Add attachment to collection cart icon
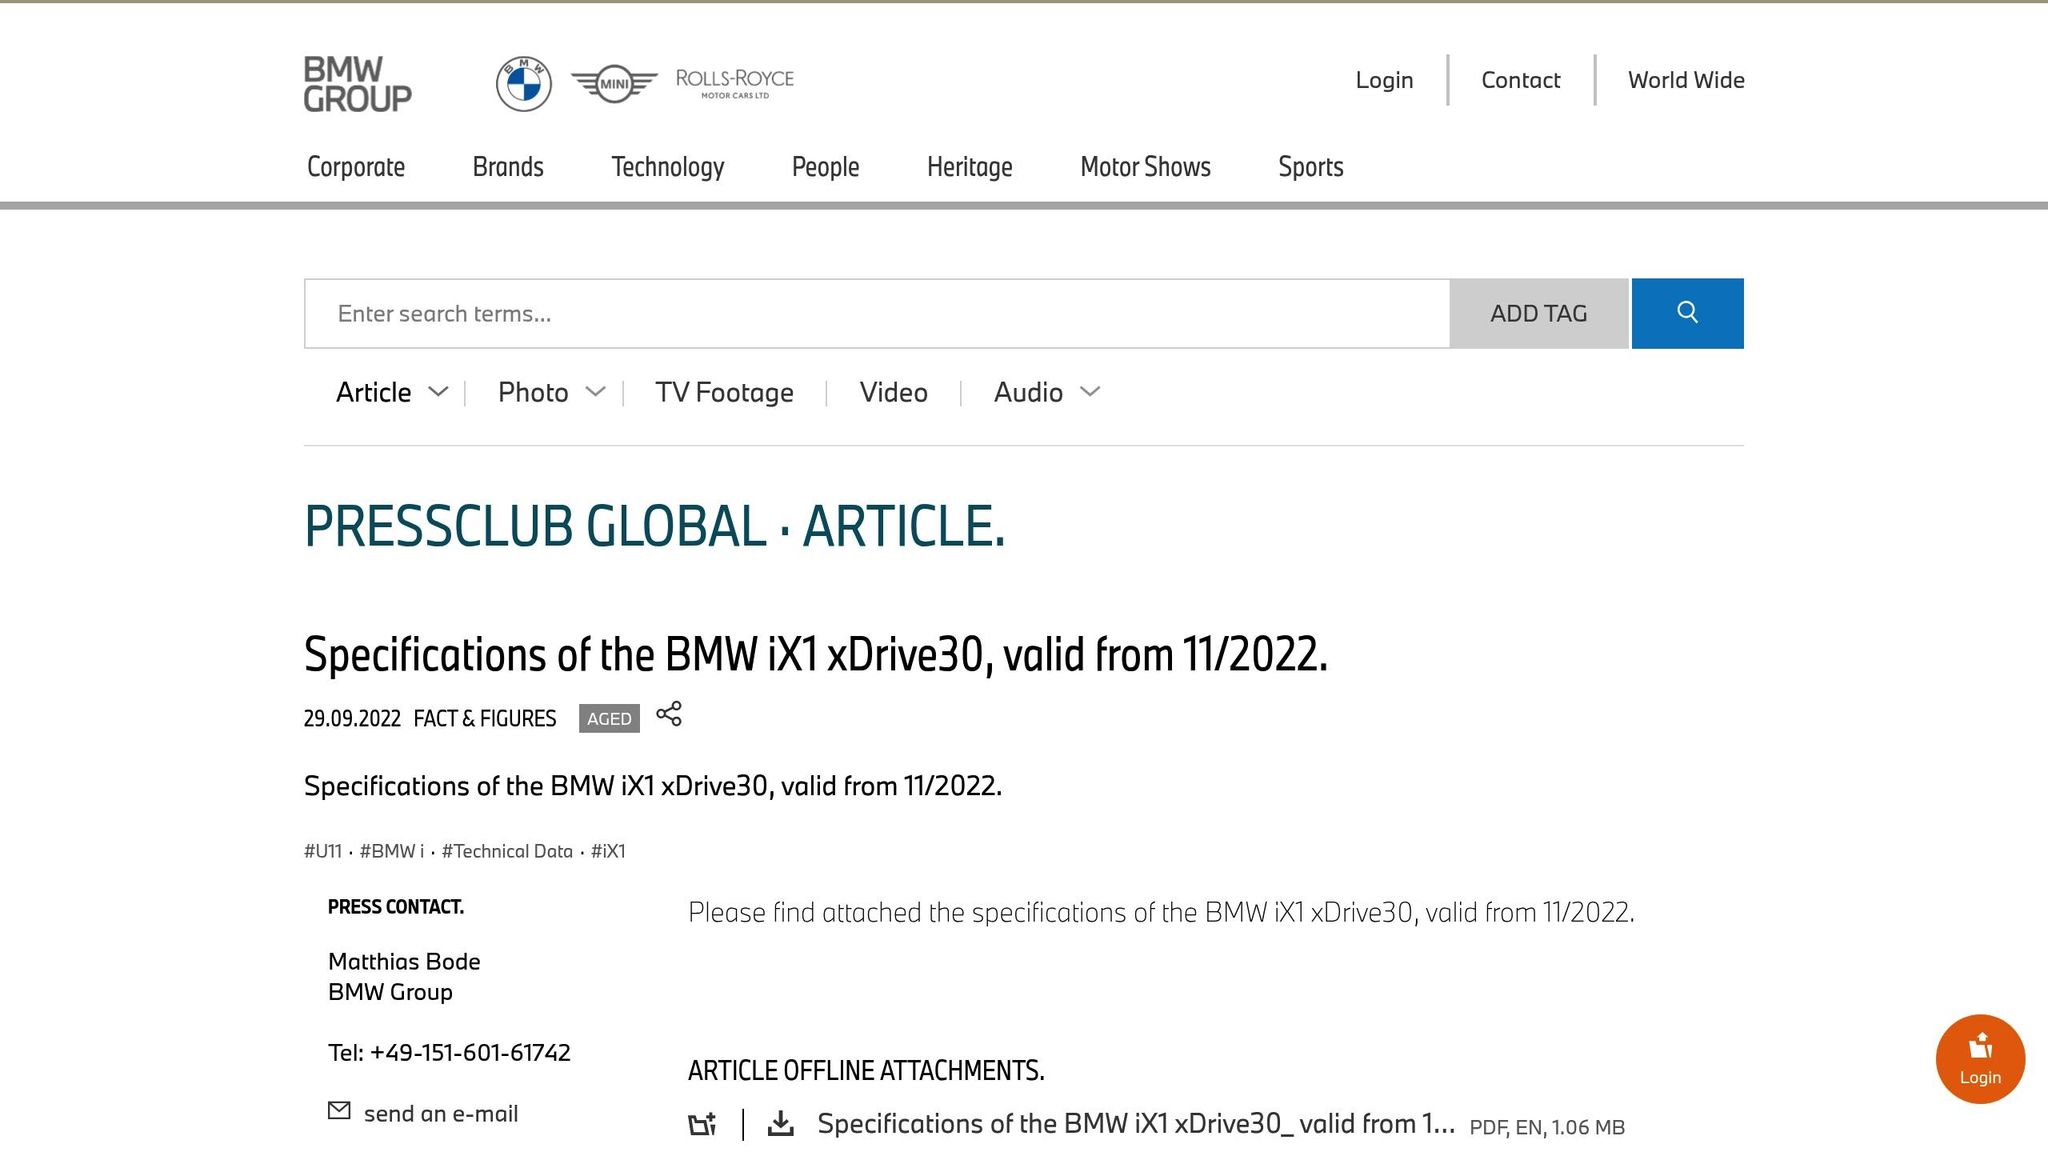Image resolution: width=2048 pixels, height=1152 pixels. (703, 1124)
